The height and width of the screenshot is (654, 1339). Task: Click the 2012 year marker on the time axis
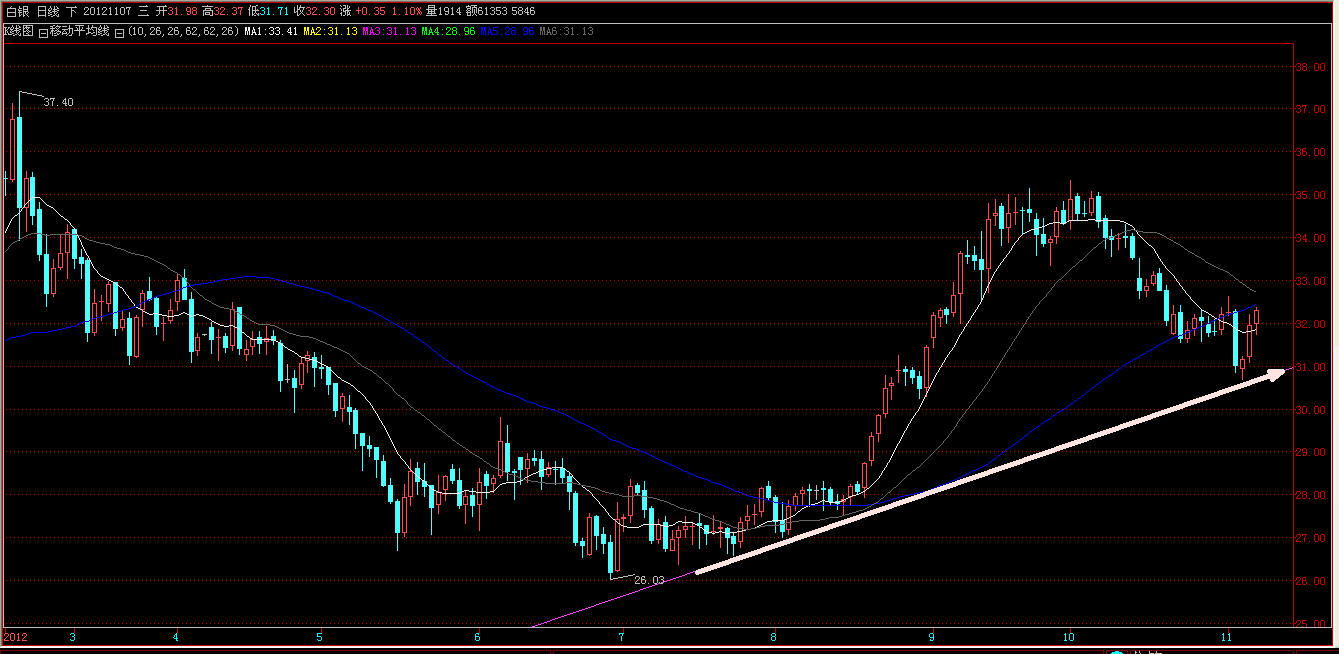coord(15,636)
